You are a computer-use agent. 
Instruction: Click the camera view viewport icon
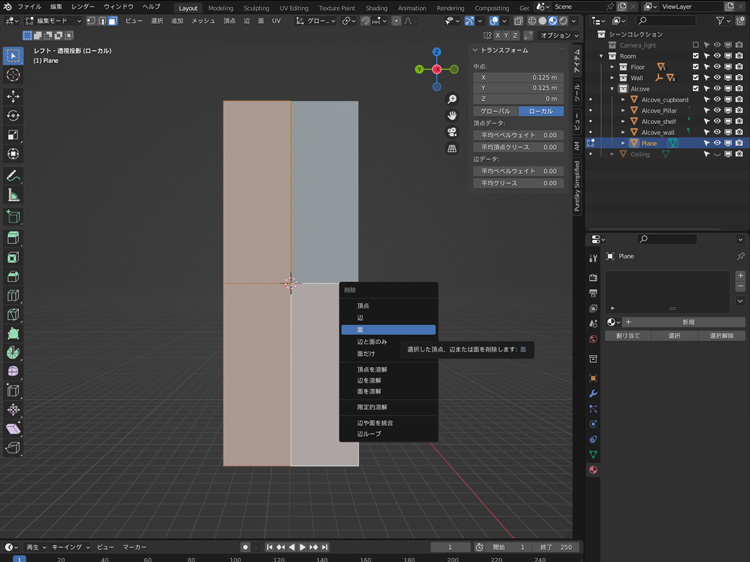[452, 132]
